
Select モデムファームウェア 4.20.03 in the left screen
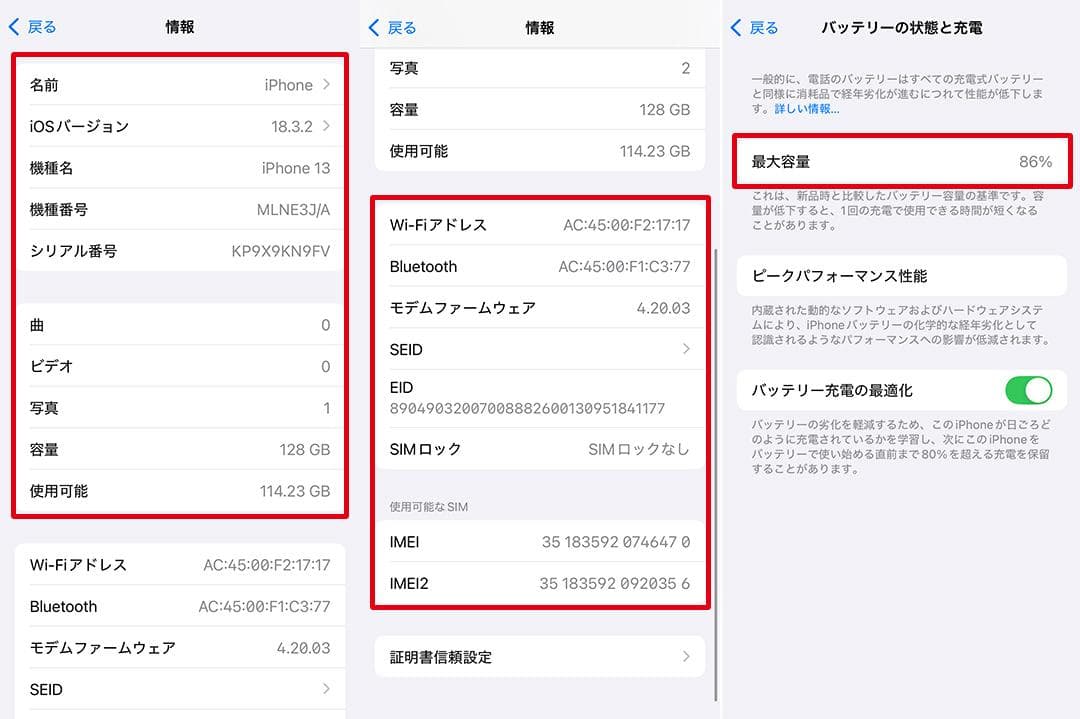[180, 648]
